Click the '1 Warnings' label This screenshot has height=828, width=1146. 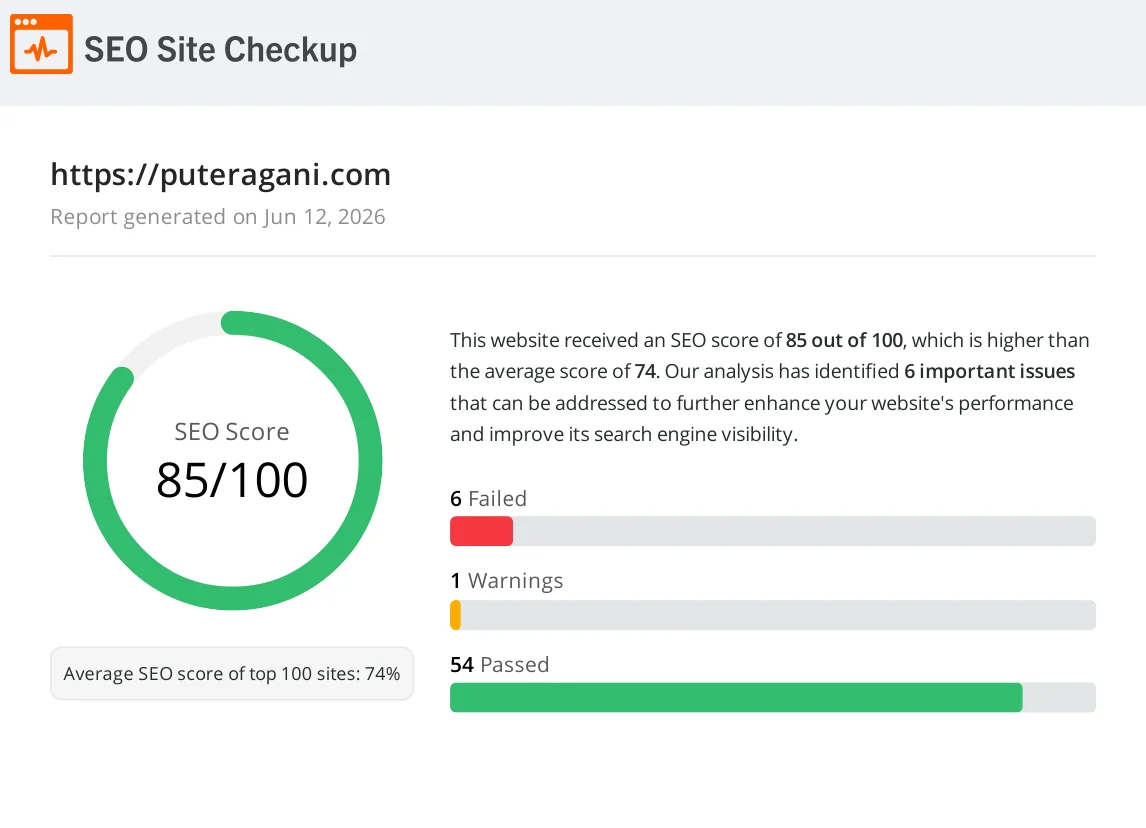[x=506, y=581]
